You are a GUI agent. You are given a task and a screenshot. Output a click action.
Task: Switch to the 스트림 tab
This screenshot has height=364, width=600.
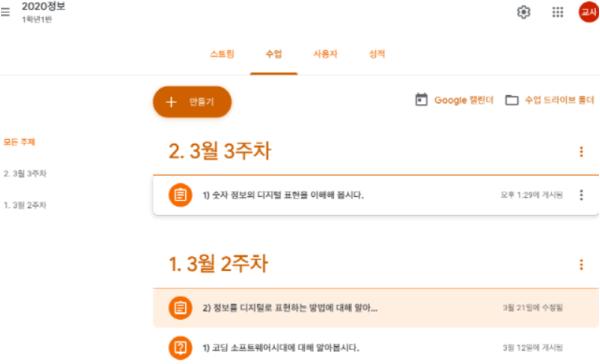pos(222,54)
